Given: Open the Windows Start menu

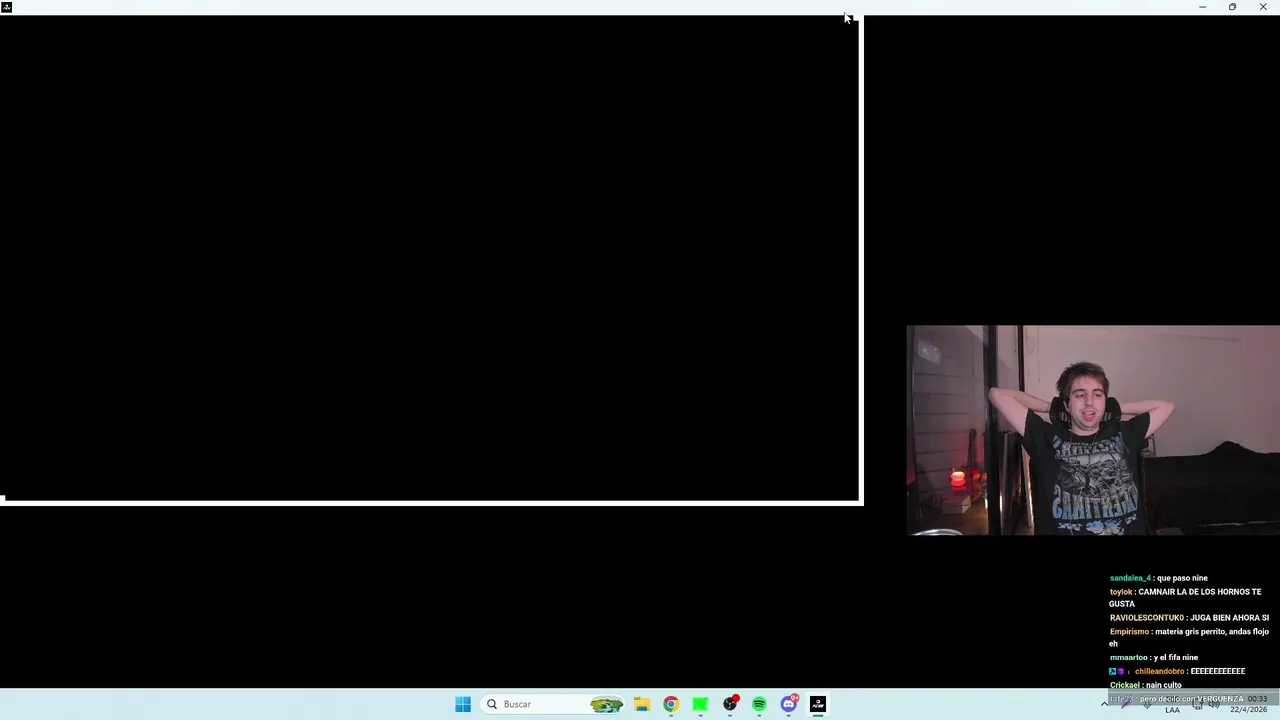Looking at the screenshot, I should tap(462, 704).
